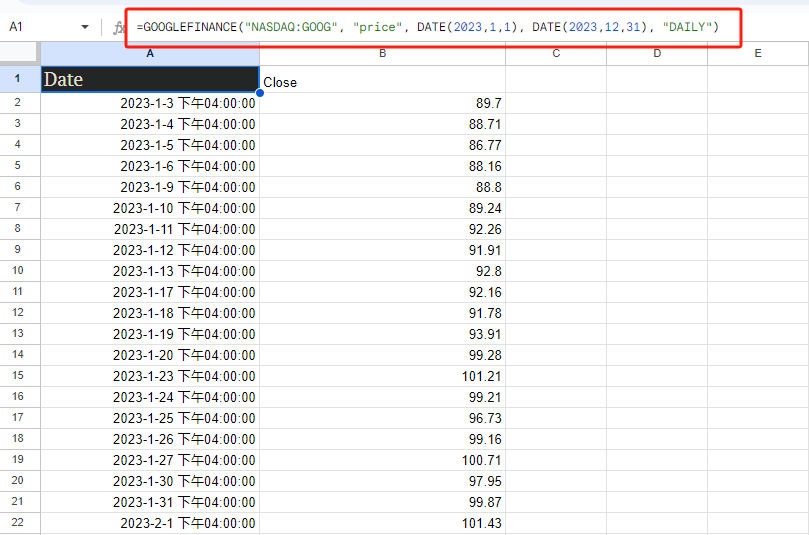Screen dimensions: 809x535
Task: Select the Close header cell
Action: pos(382,79)
